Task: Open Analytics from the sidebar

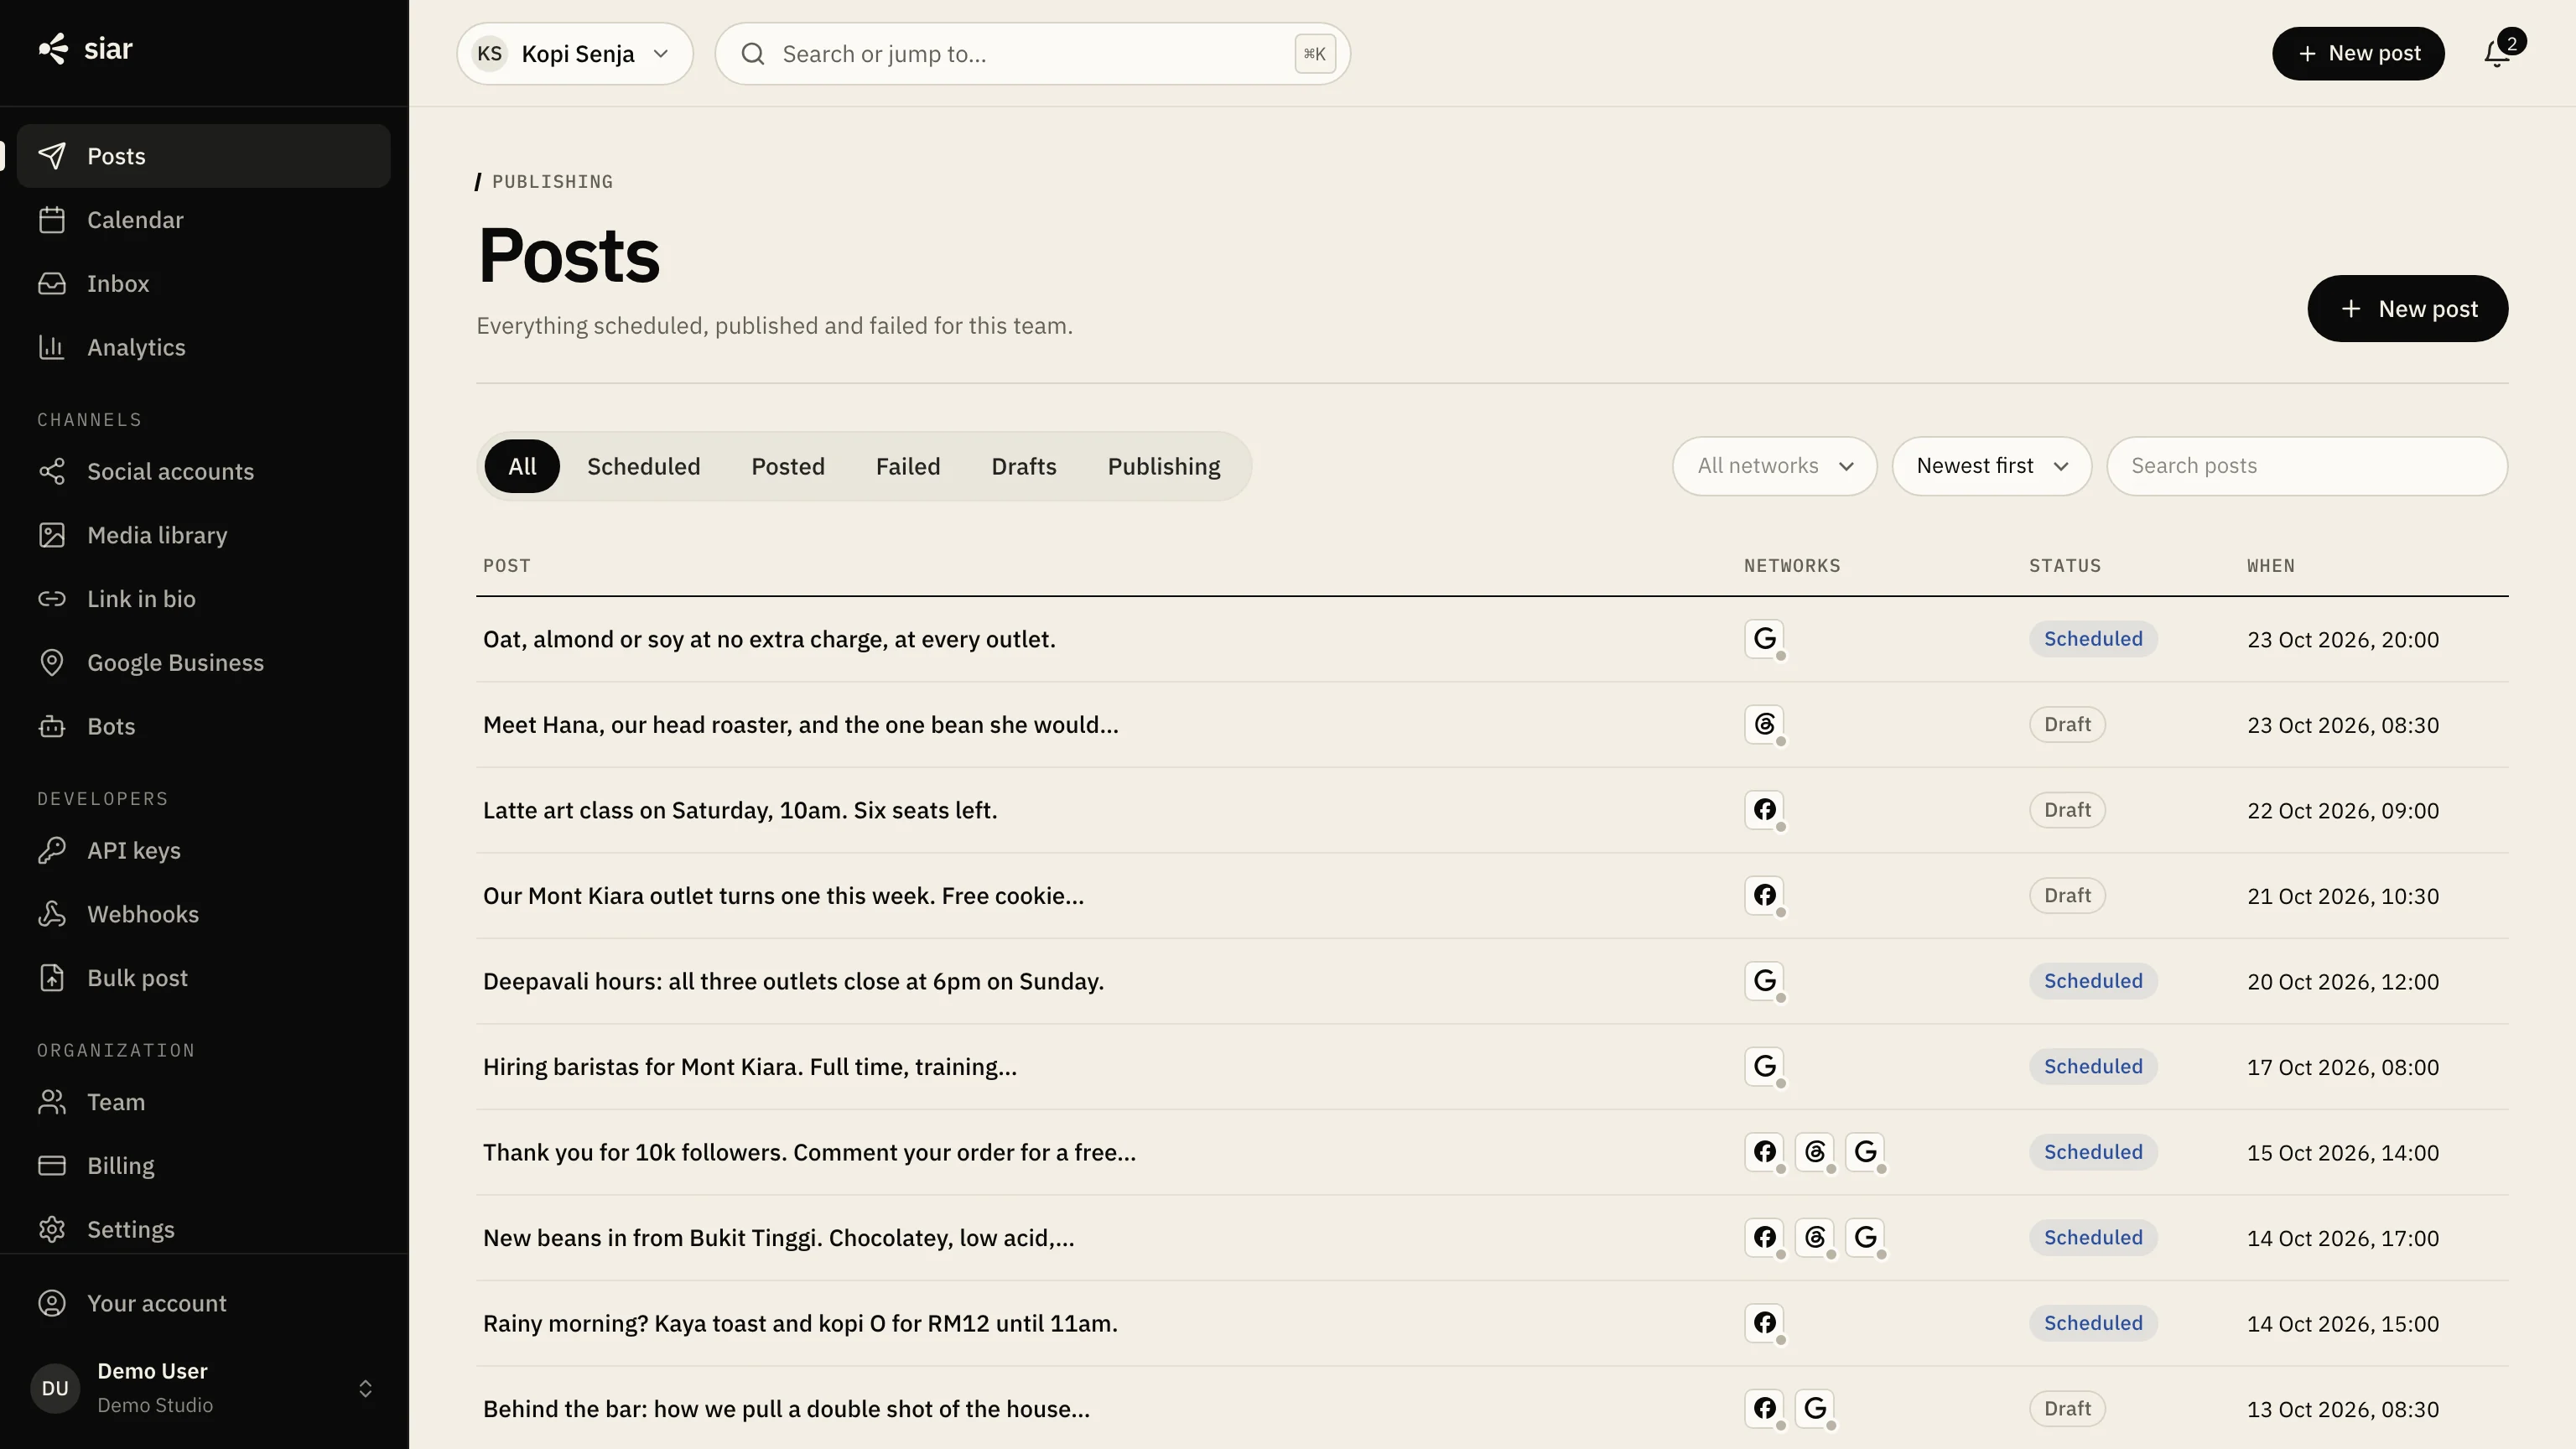Action: [203, 347]
